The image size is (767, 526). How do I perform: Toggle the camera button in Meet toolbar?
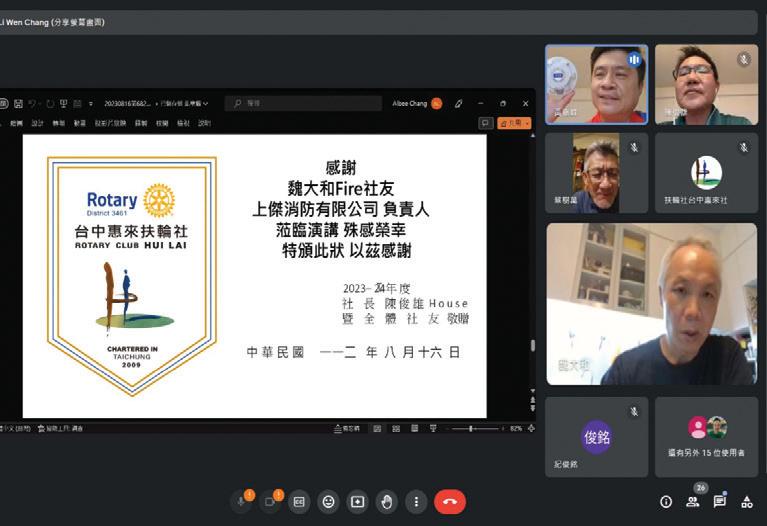270,502
